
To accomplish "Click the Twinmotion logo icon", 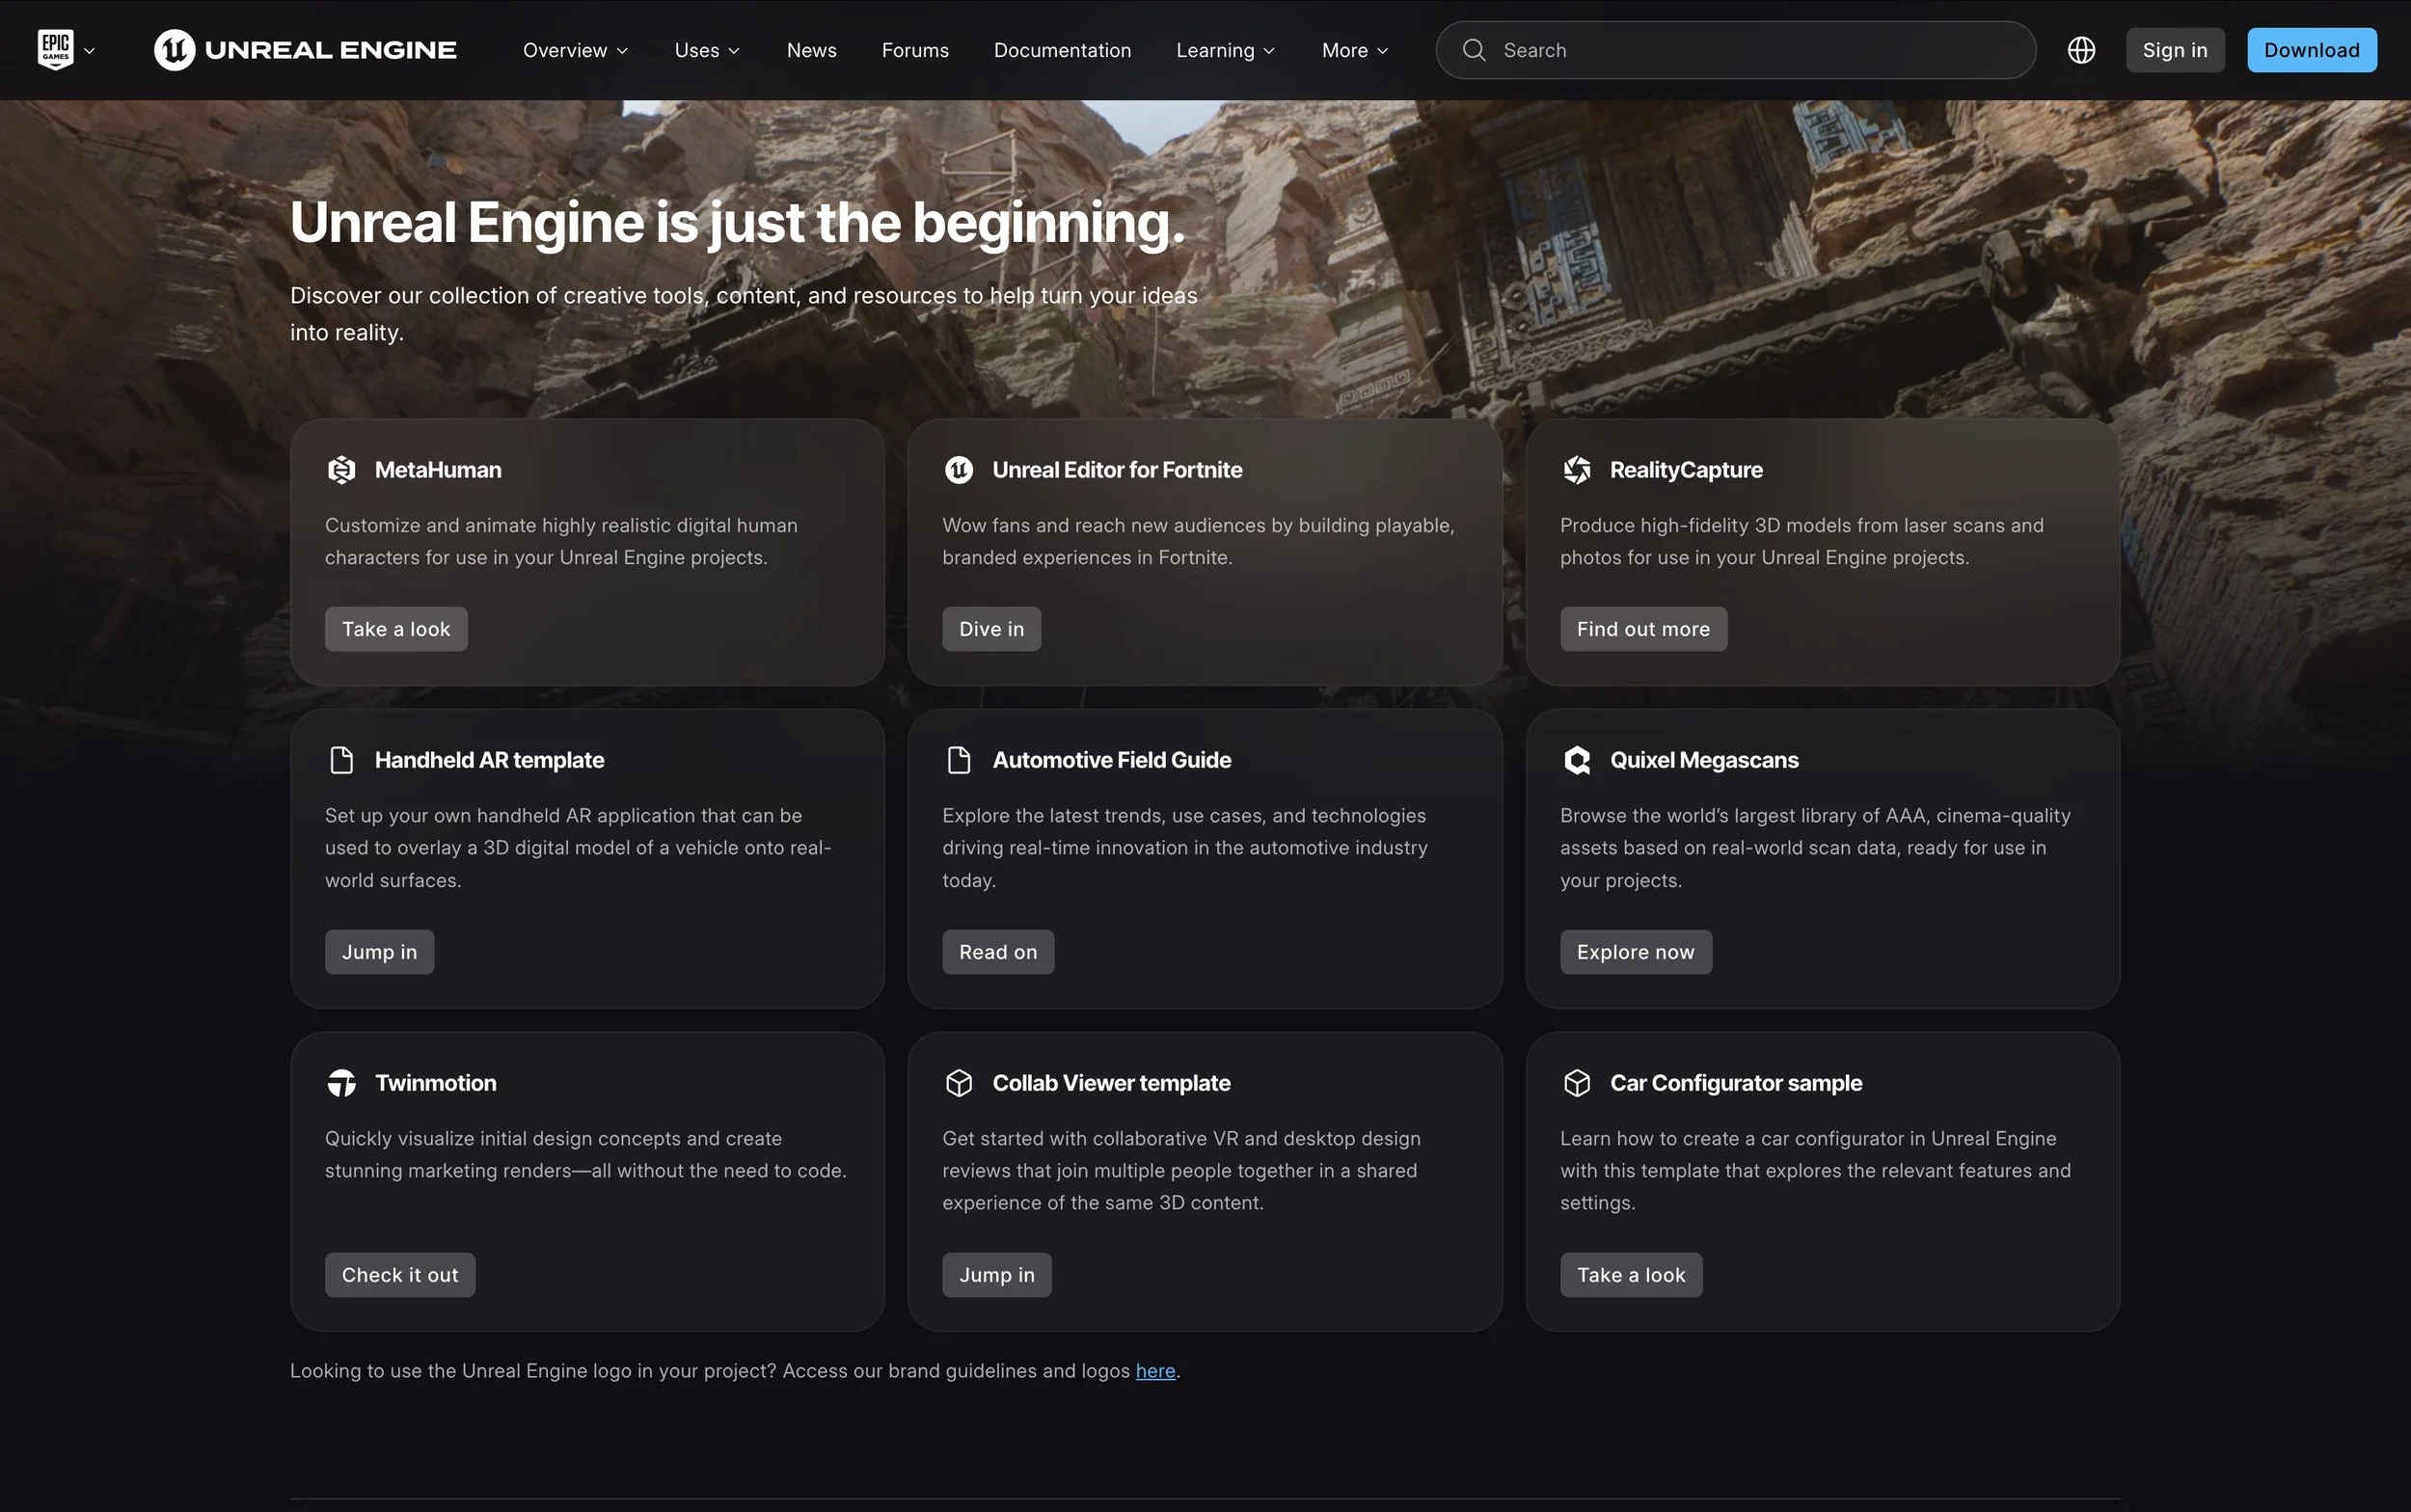I will click(342, 1083).
